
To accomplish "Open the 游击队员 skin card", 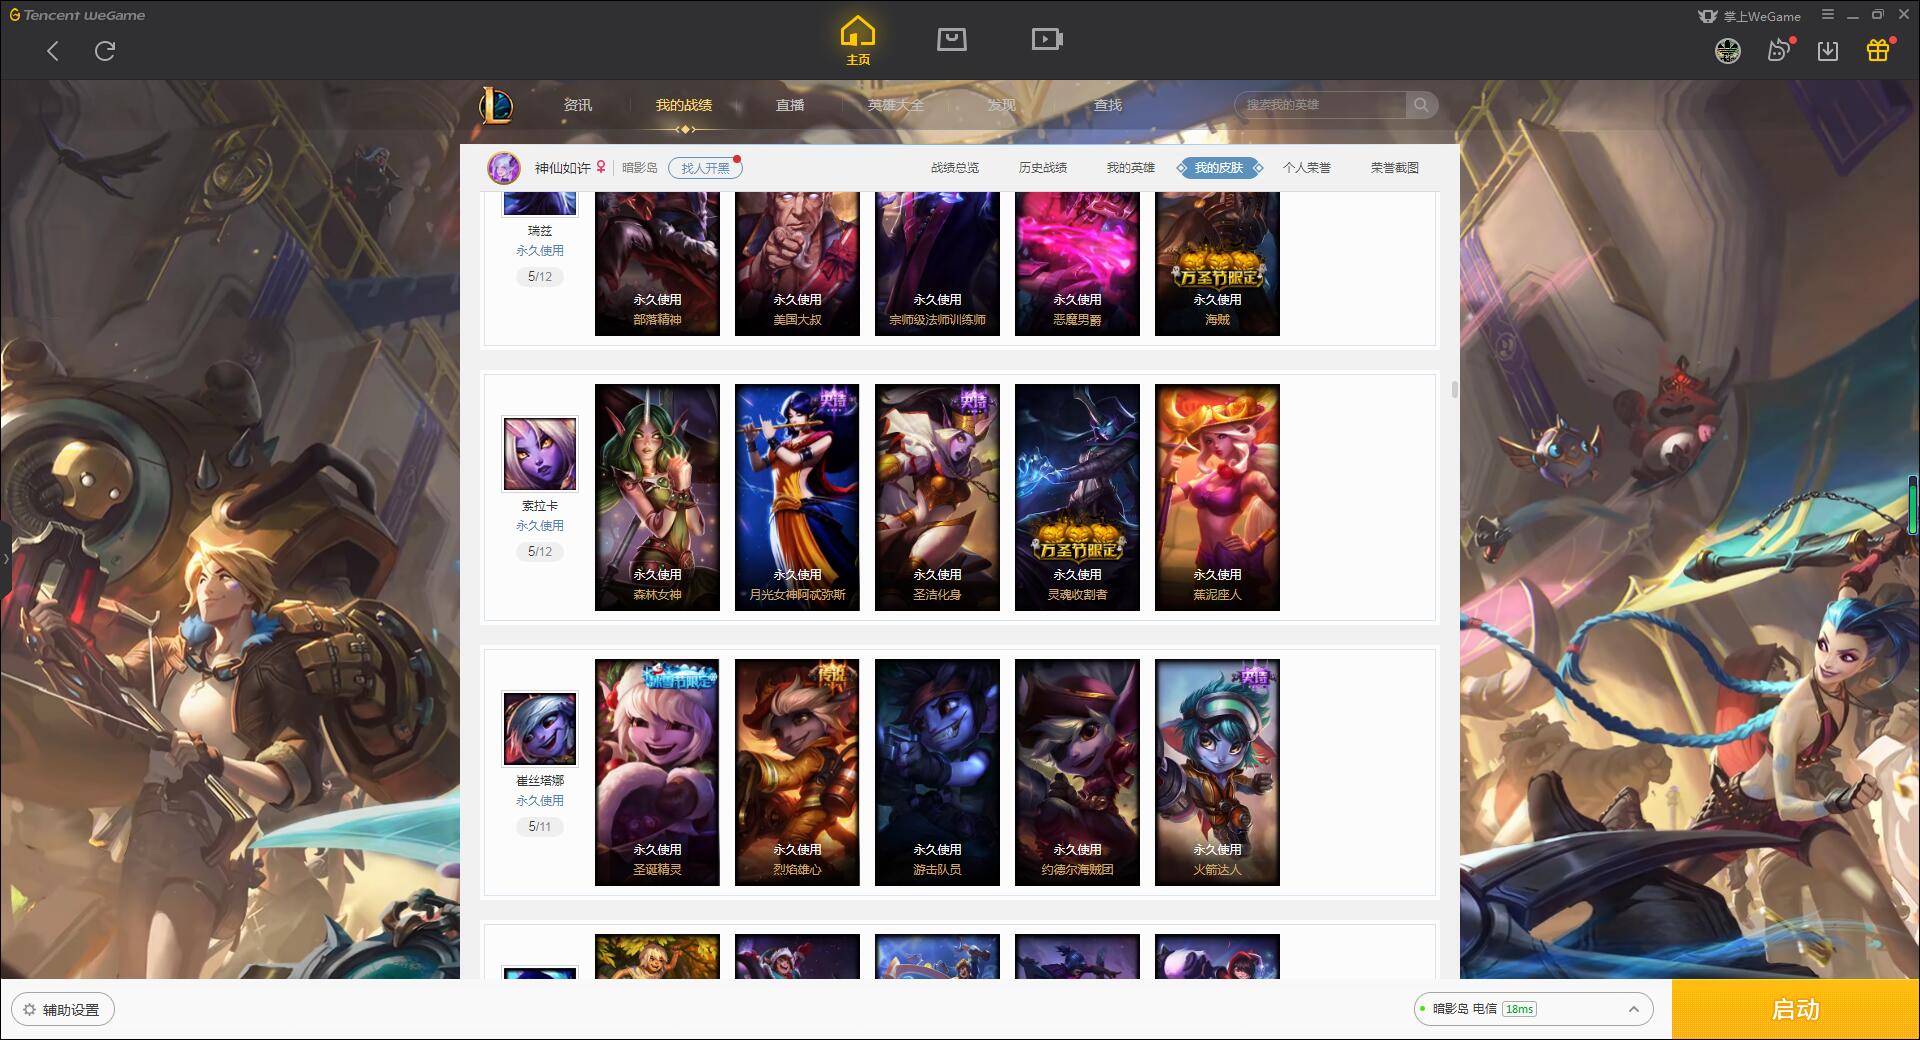I will 937,772.
